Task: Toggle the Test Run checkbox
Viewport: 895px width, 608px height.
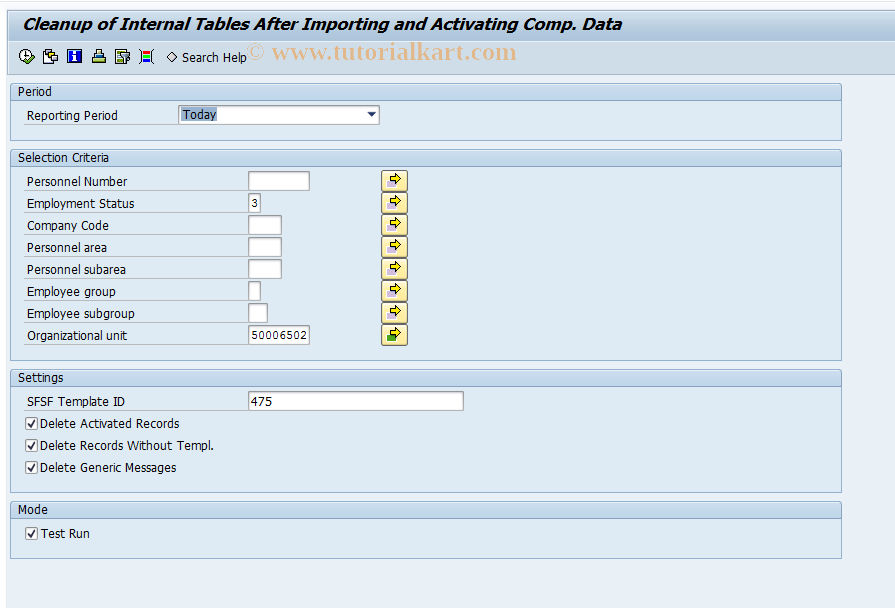Action: click(x=32, y=534)
